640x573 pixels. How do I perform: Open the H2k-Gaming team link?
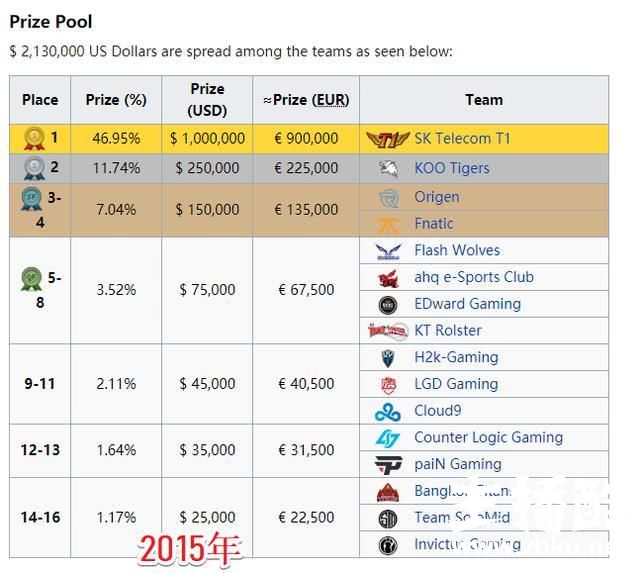point(456,358)
